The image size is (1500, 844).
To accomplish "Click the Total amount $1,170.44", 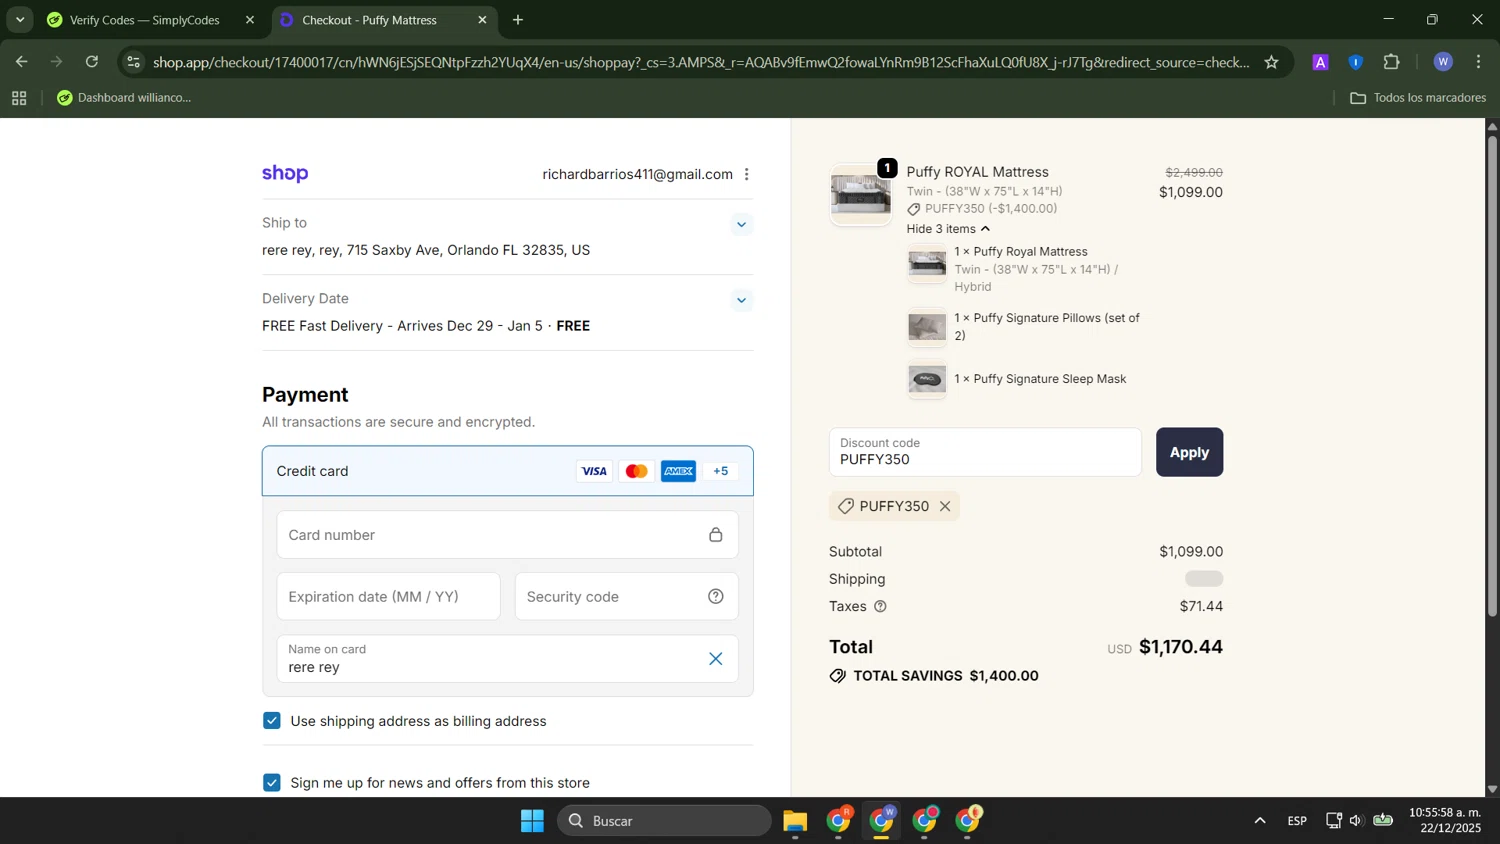I will pyautogui.click(x=1181, y=647).
